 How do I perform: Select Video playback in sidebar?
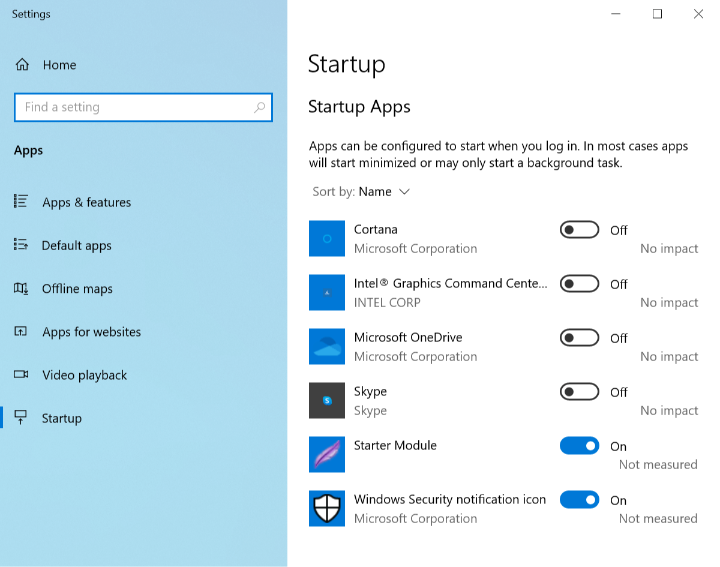(x=84, y=375)
